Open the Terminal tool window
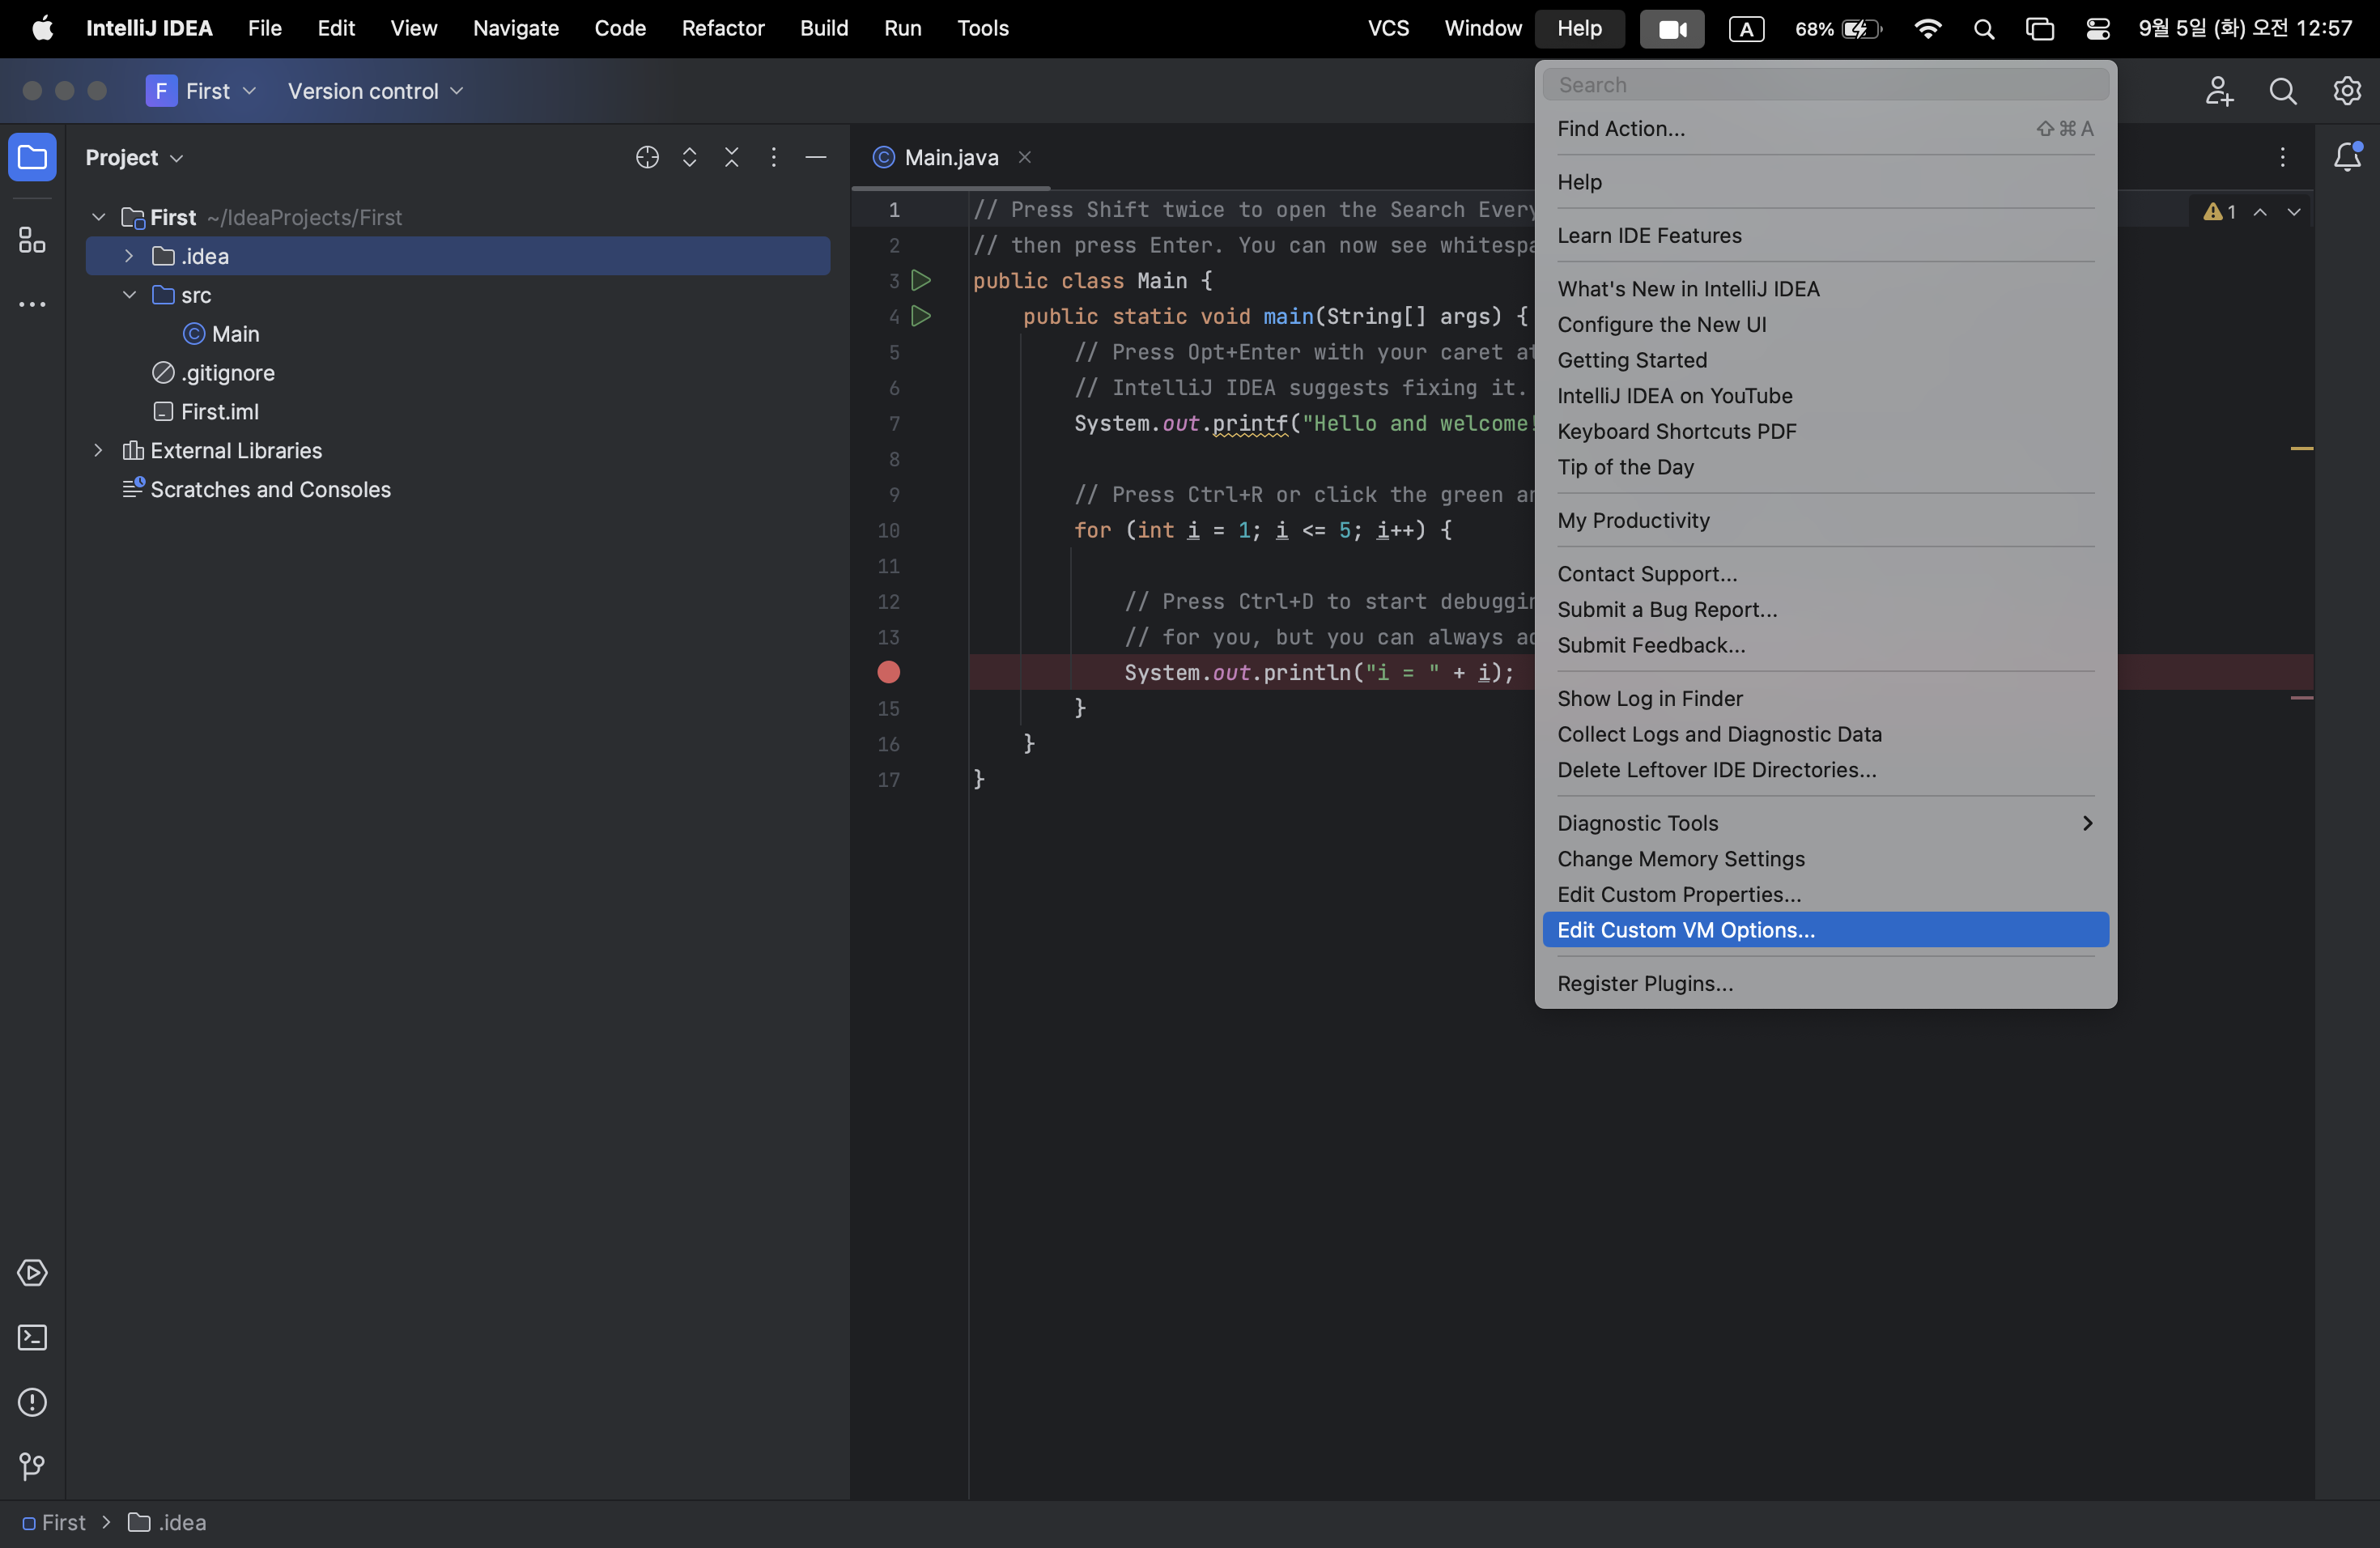 point(32,1338)
